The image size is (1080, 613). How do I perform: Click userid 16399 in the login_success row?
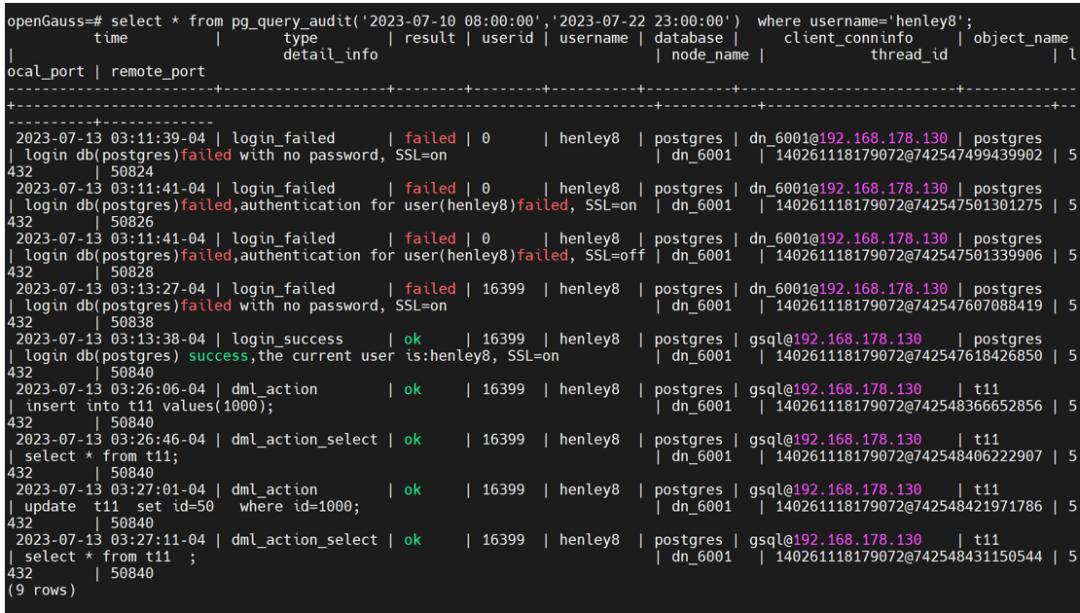pos(503,339)
